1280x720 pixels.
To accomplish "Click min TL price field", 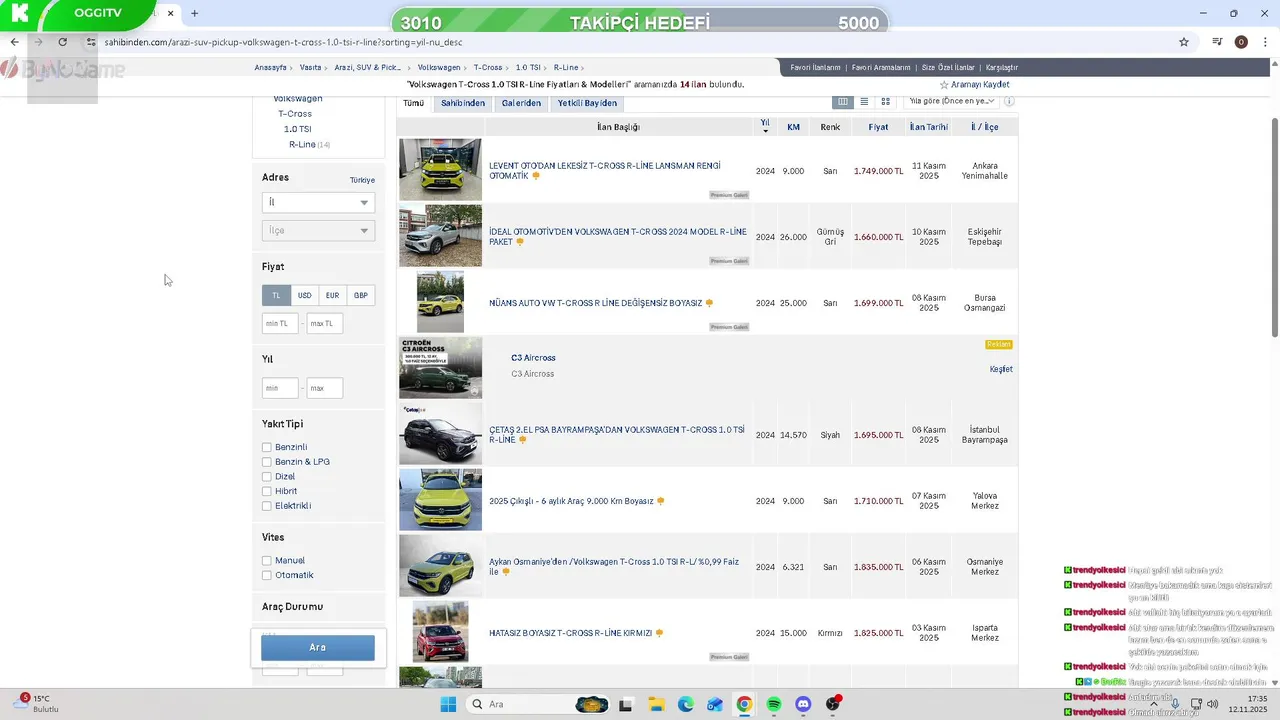I will click(280, 323).
